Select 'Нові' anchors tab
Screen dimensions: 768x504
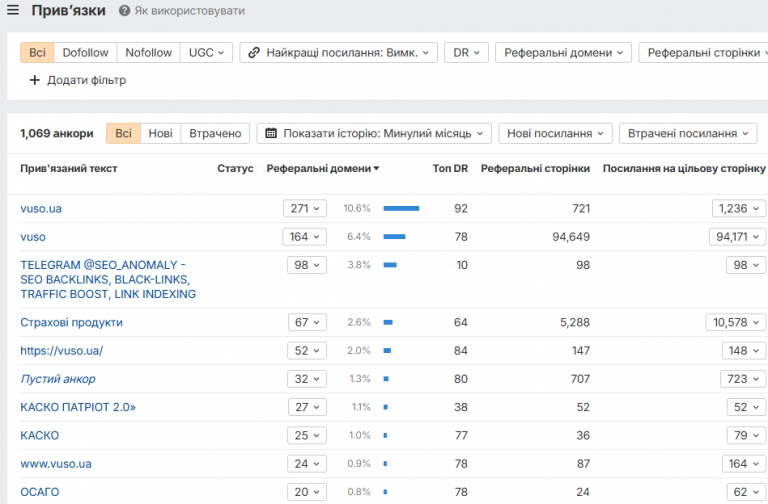[x=161, y=133]
